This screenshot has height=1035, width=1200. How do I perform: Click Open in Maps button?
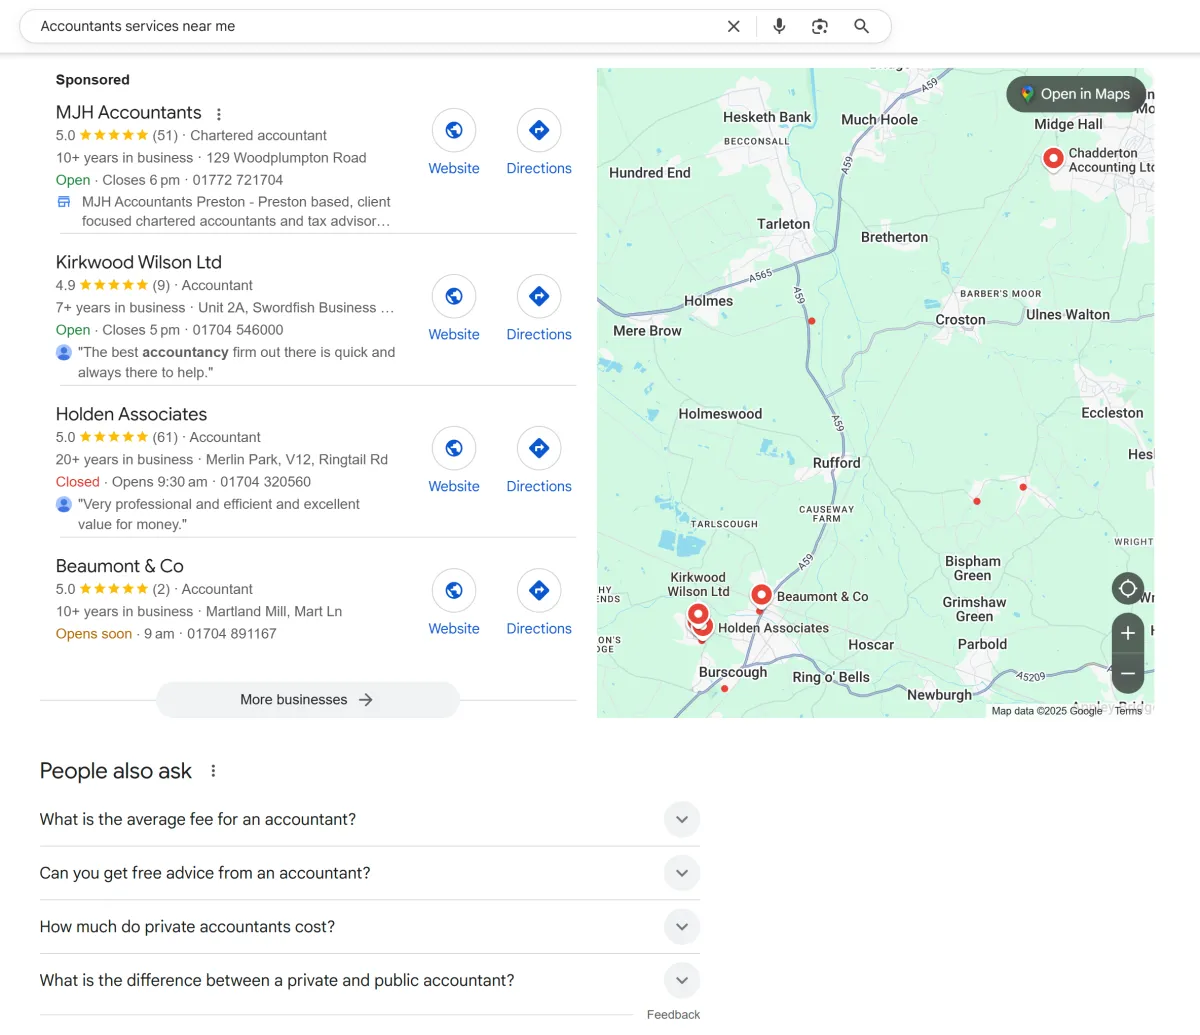point(1075,94)
